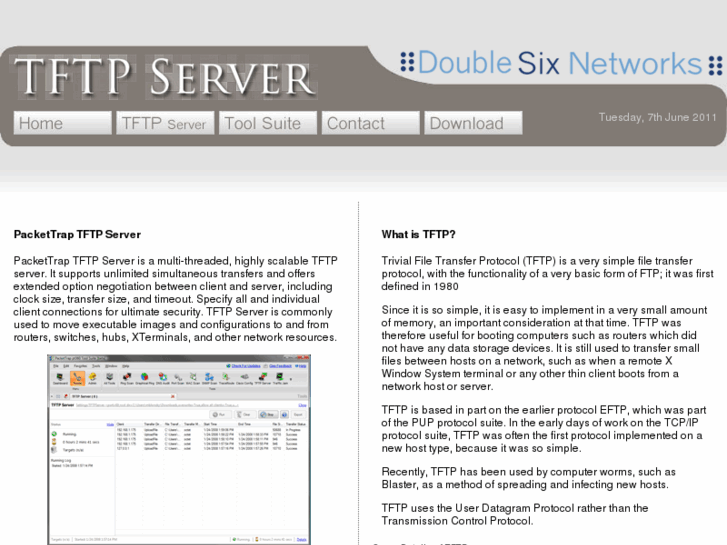
Task: Select the Download navigation button
Action: pyautogui.click(x=473, y=123)
